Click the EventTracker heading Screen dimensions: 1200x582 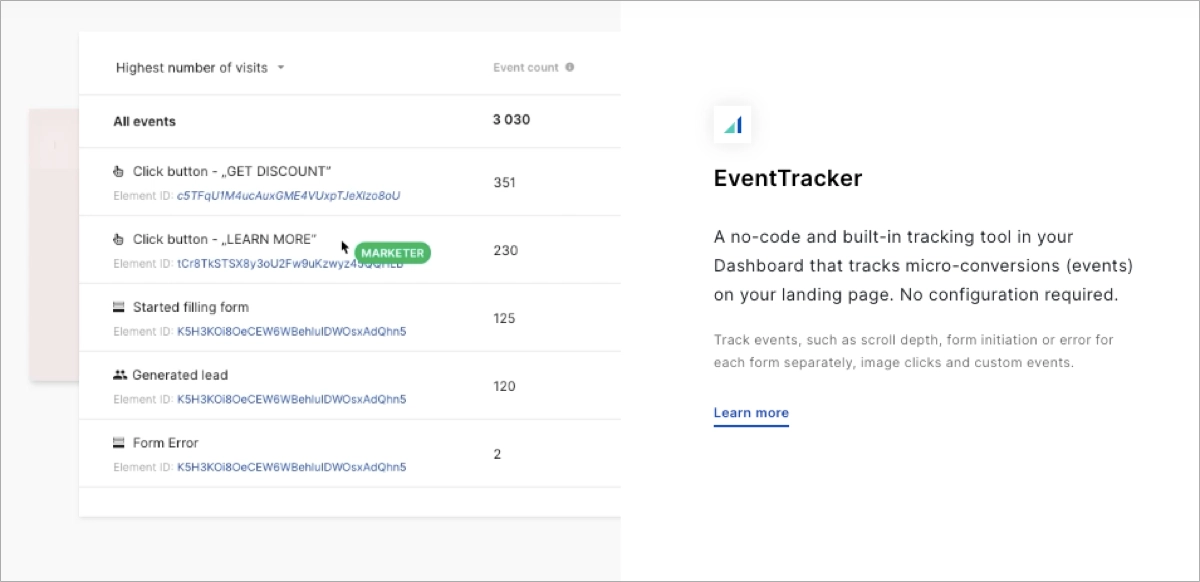(x=788, y=179)
